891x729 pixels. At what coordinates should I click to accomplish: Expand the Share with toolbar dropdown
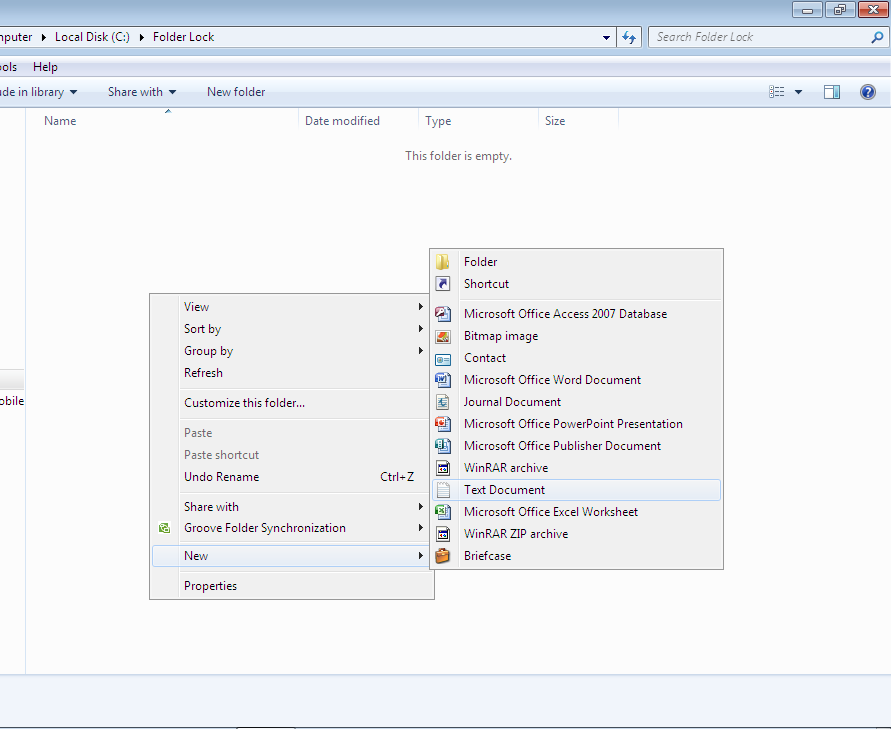click(172, 92)
